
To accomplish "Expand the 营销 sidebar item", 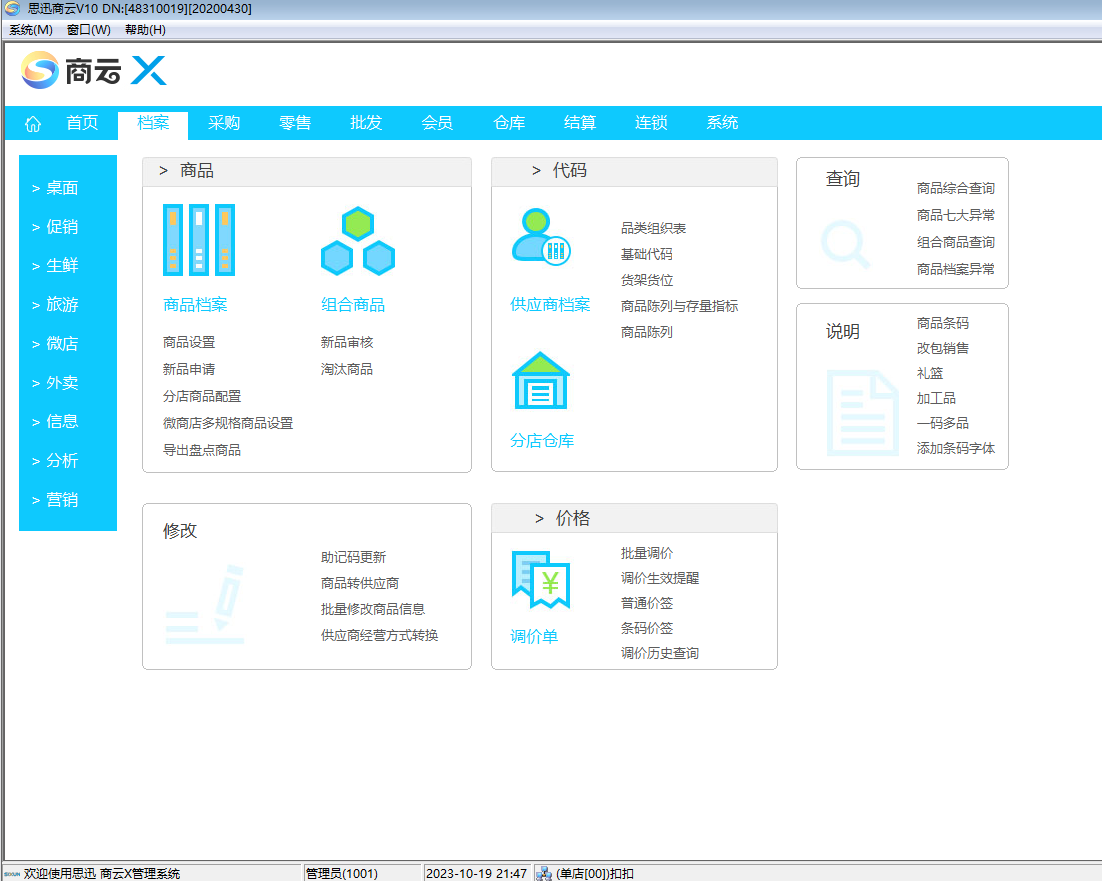I will (x=55, y=500).
